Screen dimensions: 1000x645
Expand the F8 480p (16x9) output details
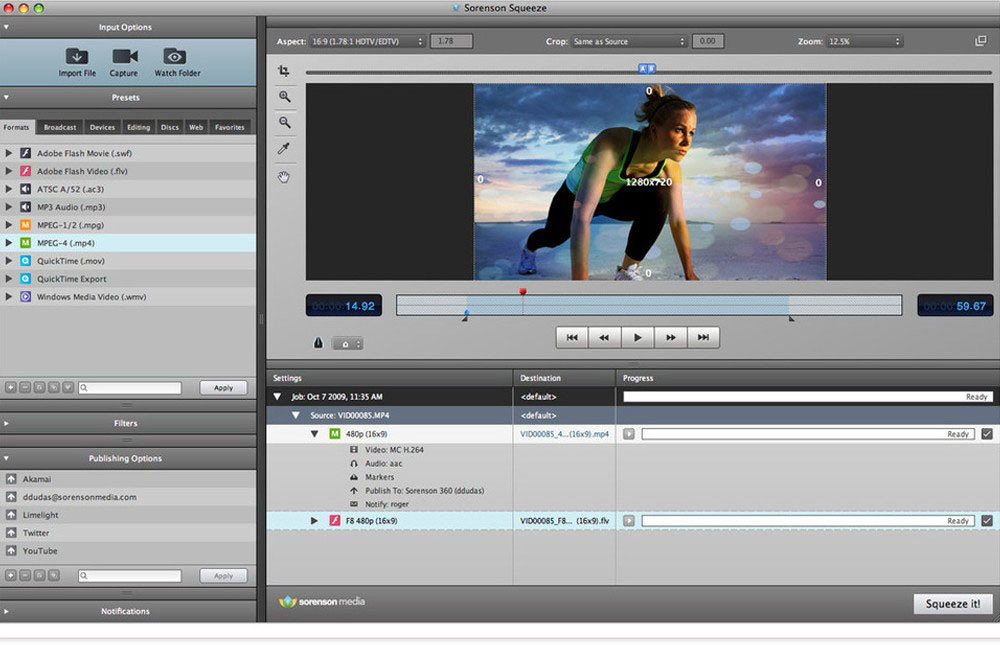pyautogui.click(x=314, y=521)
